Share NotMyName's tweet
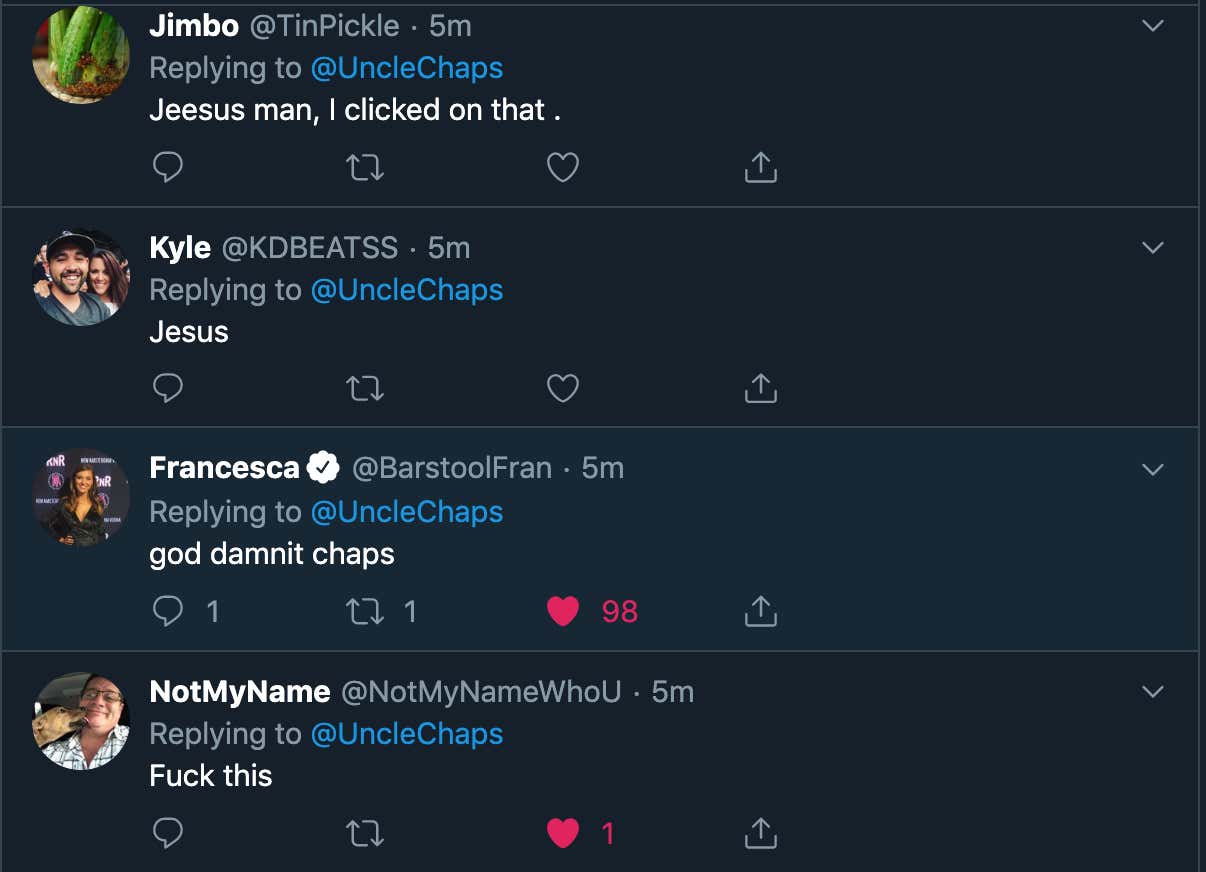Image resolution: width=1206 pixels, height=872 pixels. 761,832
